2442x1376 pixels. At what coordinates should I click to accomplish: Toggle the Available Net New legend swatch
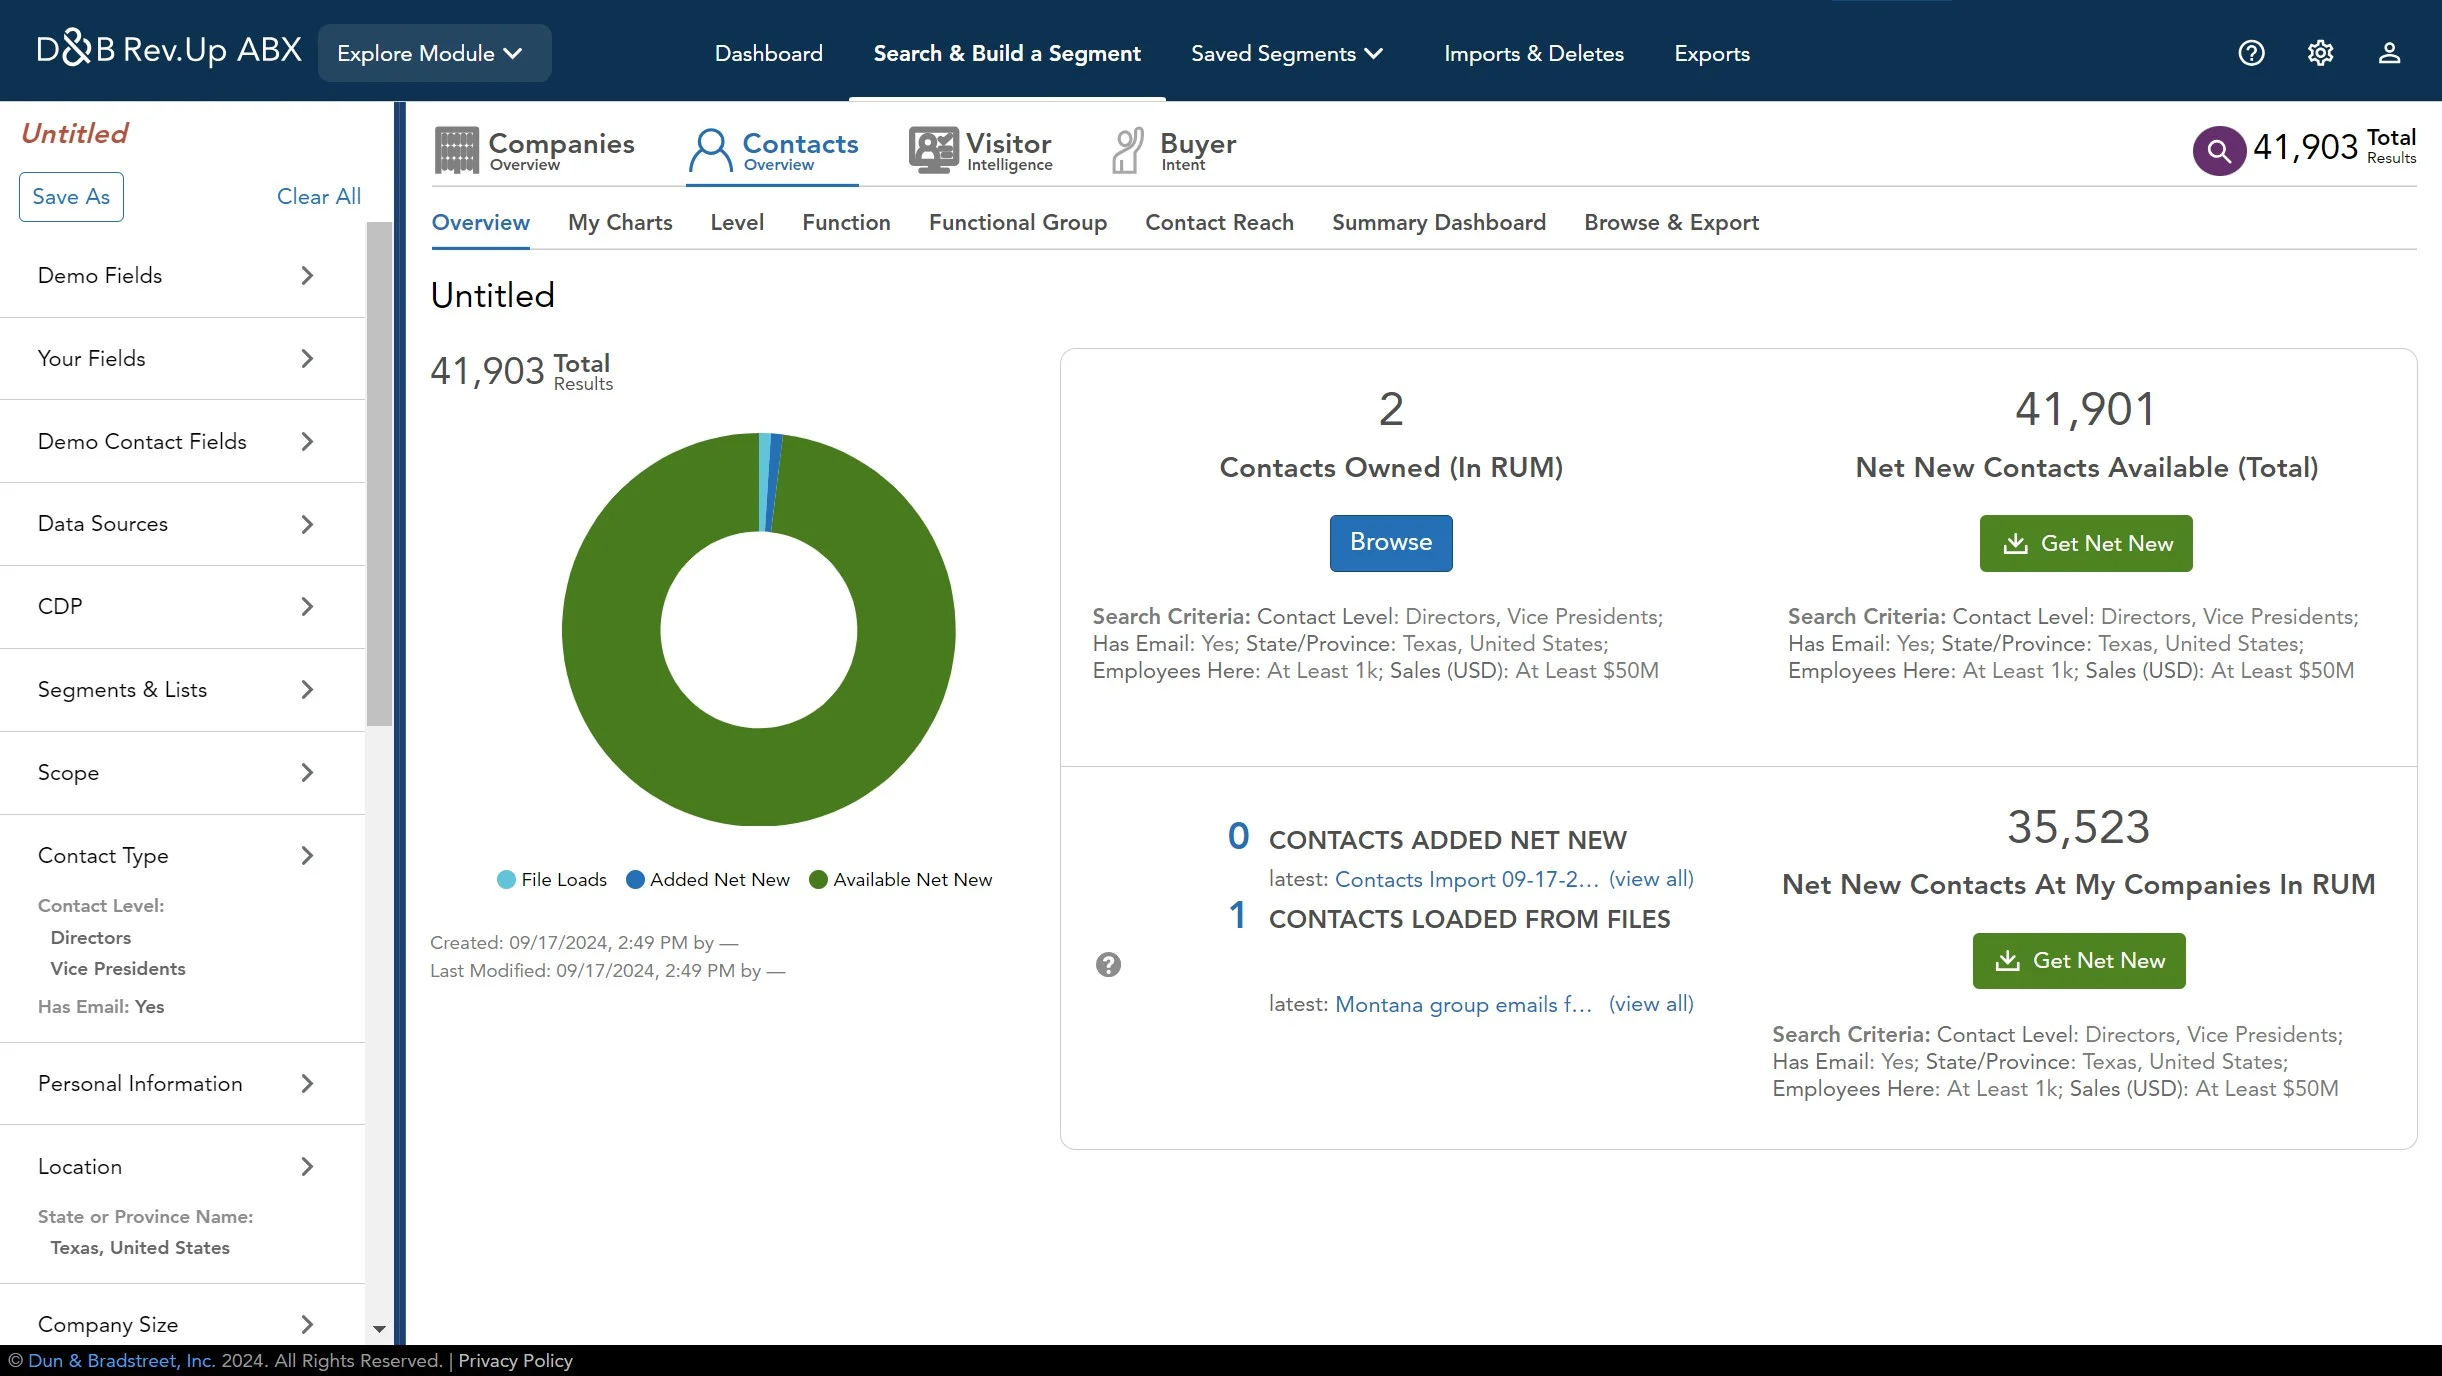coord(818,880)
